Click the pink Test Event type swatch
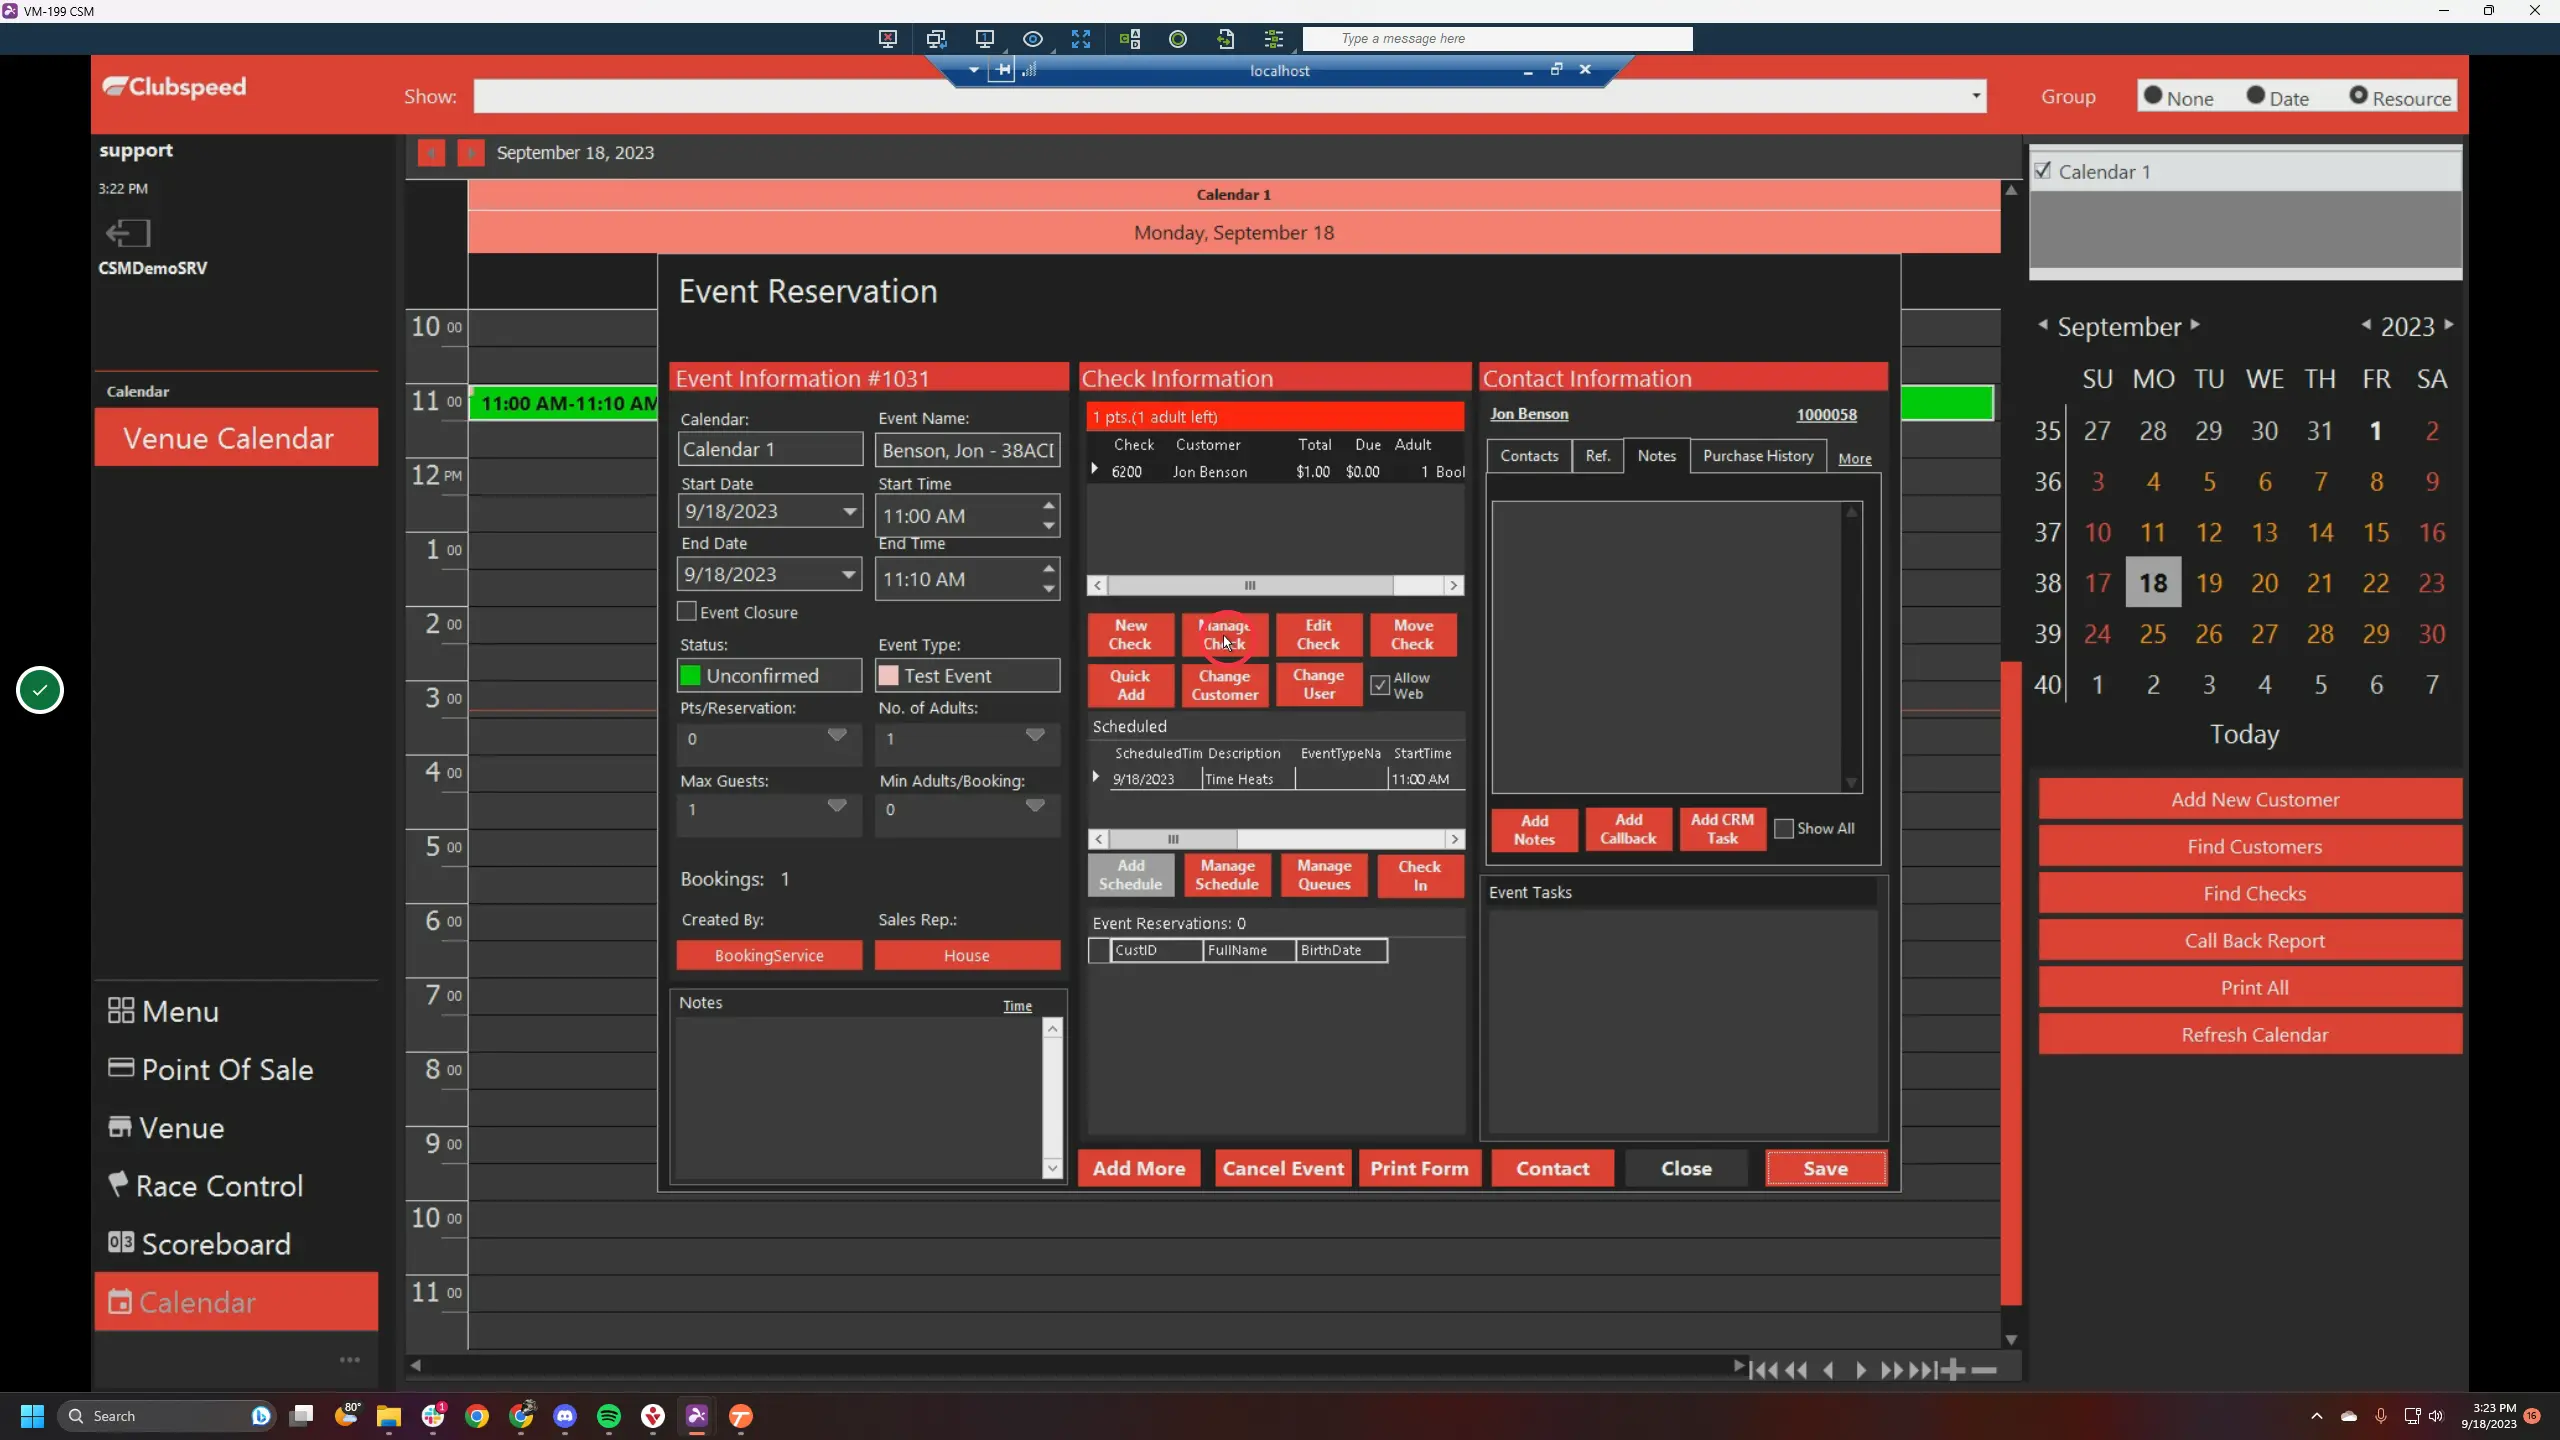 point(888,676)
